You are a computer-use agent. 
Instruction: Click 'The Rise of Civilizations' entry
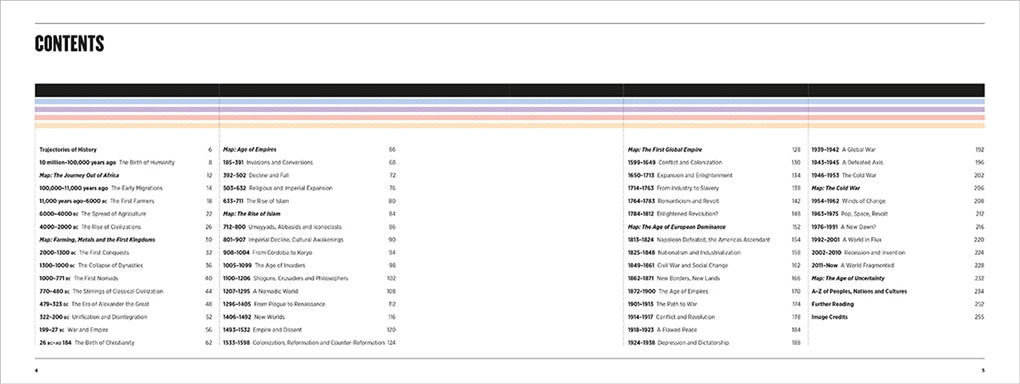click(x=111, y=227)
